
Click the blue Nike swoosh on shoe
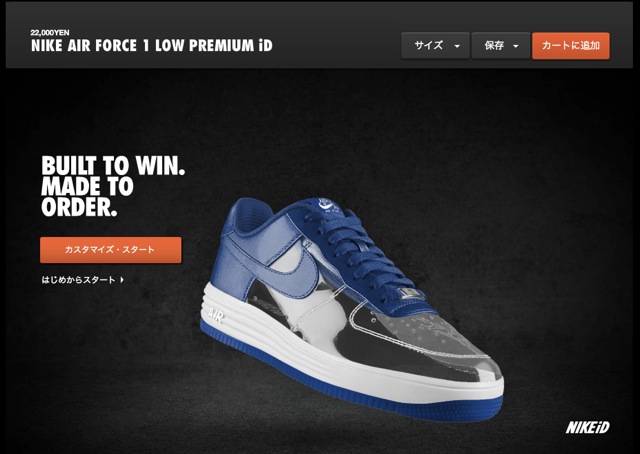tap(294, 274)
